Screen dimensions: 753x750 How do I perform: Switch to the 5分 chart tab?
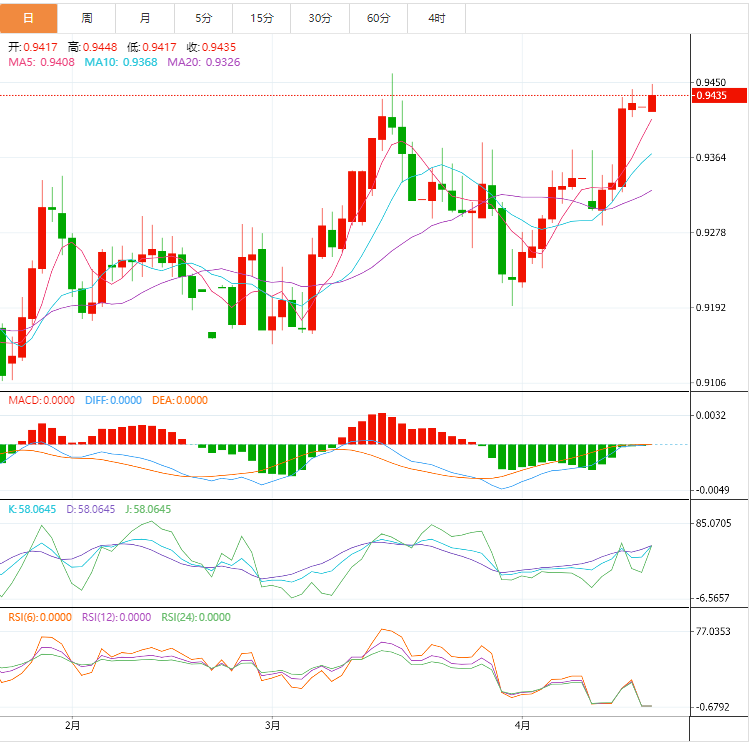[204, 18]
